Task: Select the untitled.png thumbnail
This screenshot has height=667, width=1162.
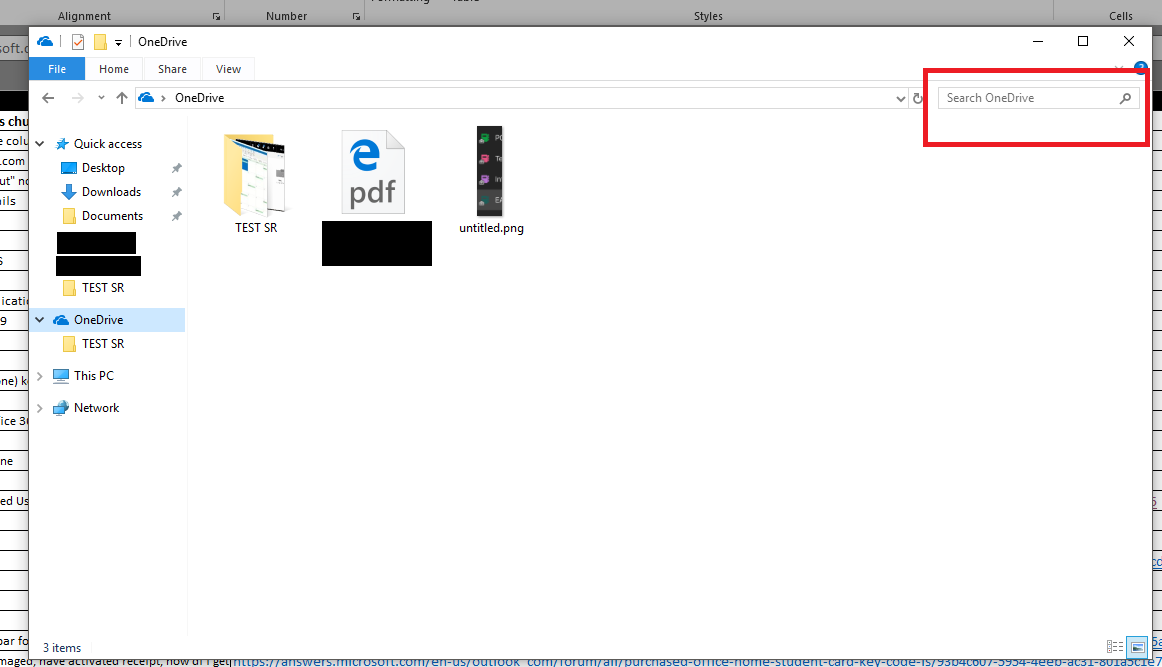Action: [x=489, y=171]
